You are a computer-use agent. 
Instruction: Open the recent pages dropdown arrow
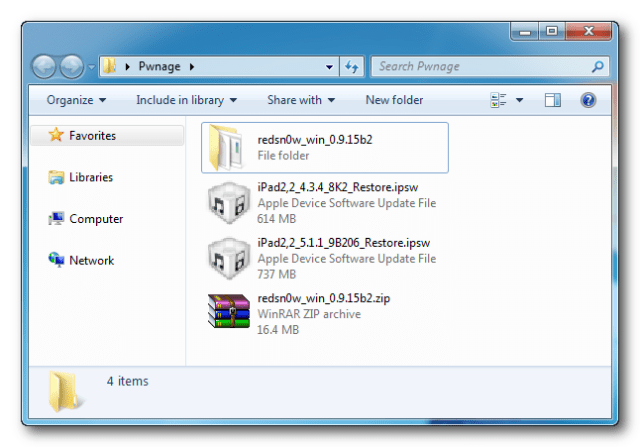point(92,67)
